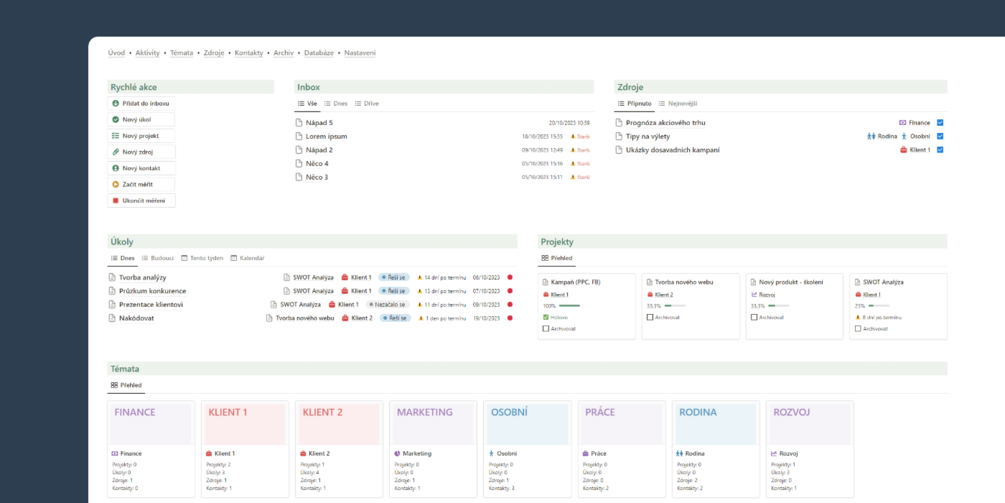Click the plus icon on Přidat do inboxu
Image resolution: width=1005 pixels, height=503 pixels.
coord(115,103)
